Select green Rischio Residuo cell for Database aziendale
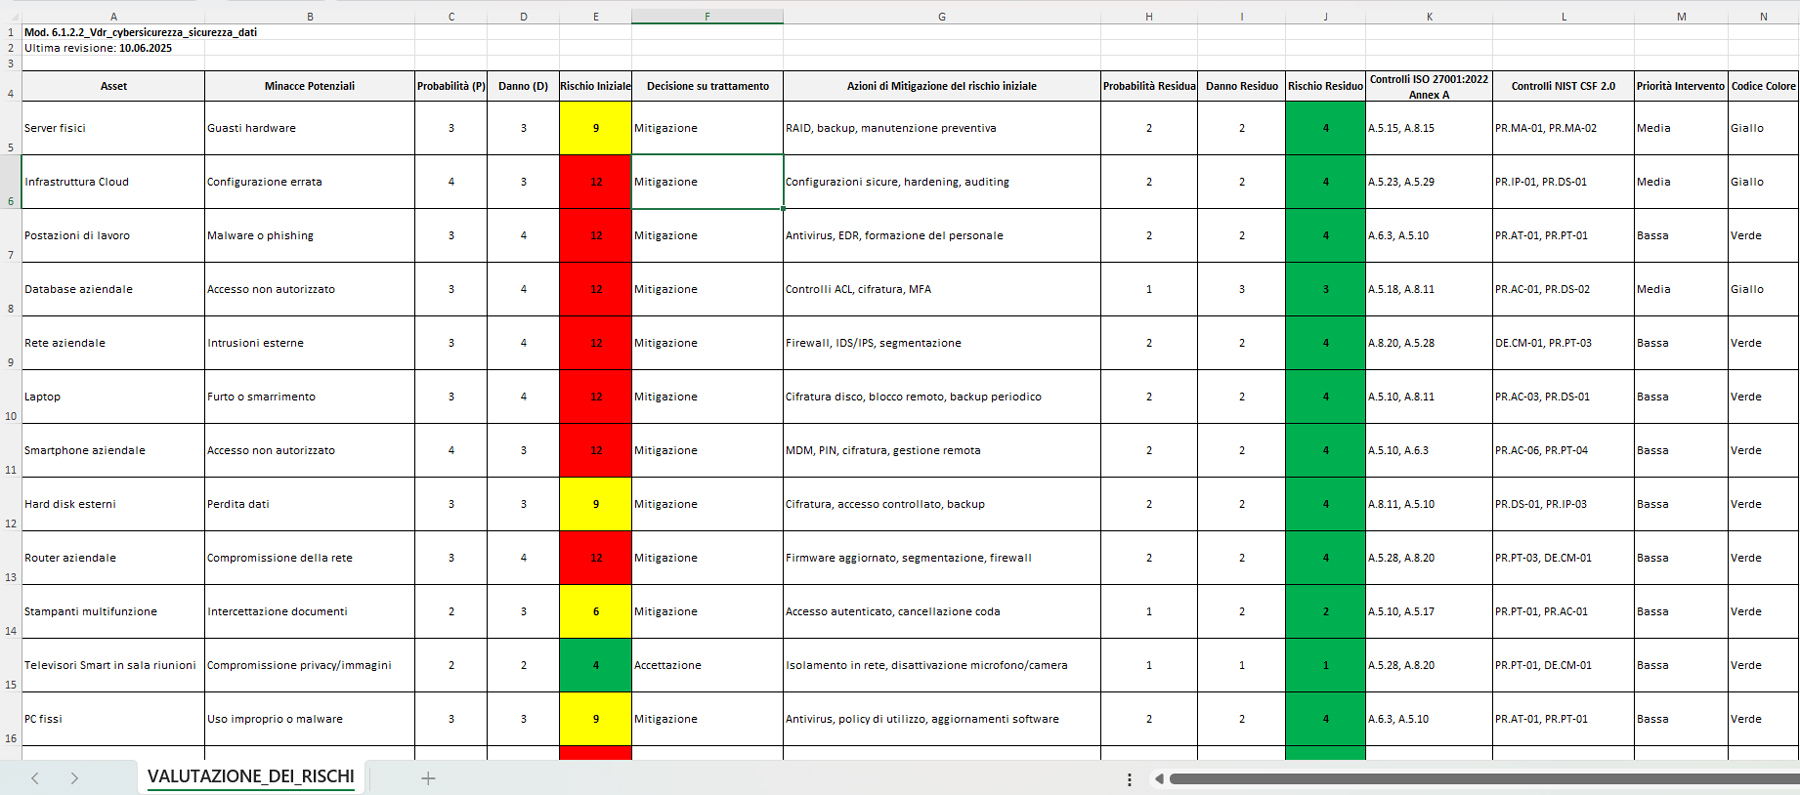Screen dimensions: 1800x795 (x=1325, y=289)
